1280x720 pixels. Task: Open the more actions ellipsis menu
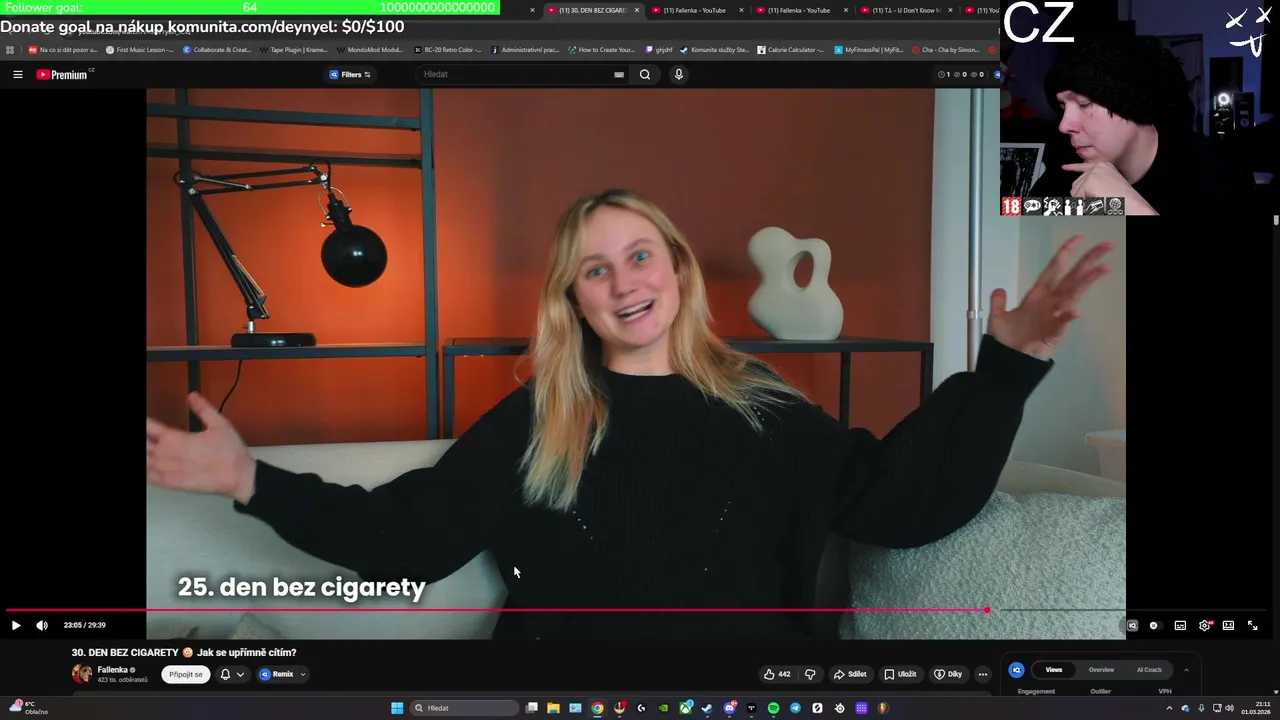[983, 674]
